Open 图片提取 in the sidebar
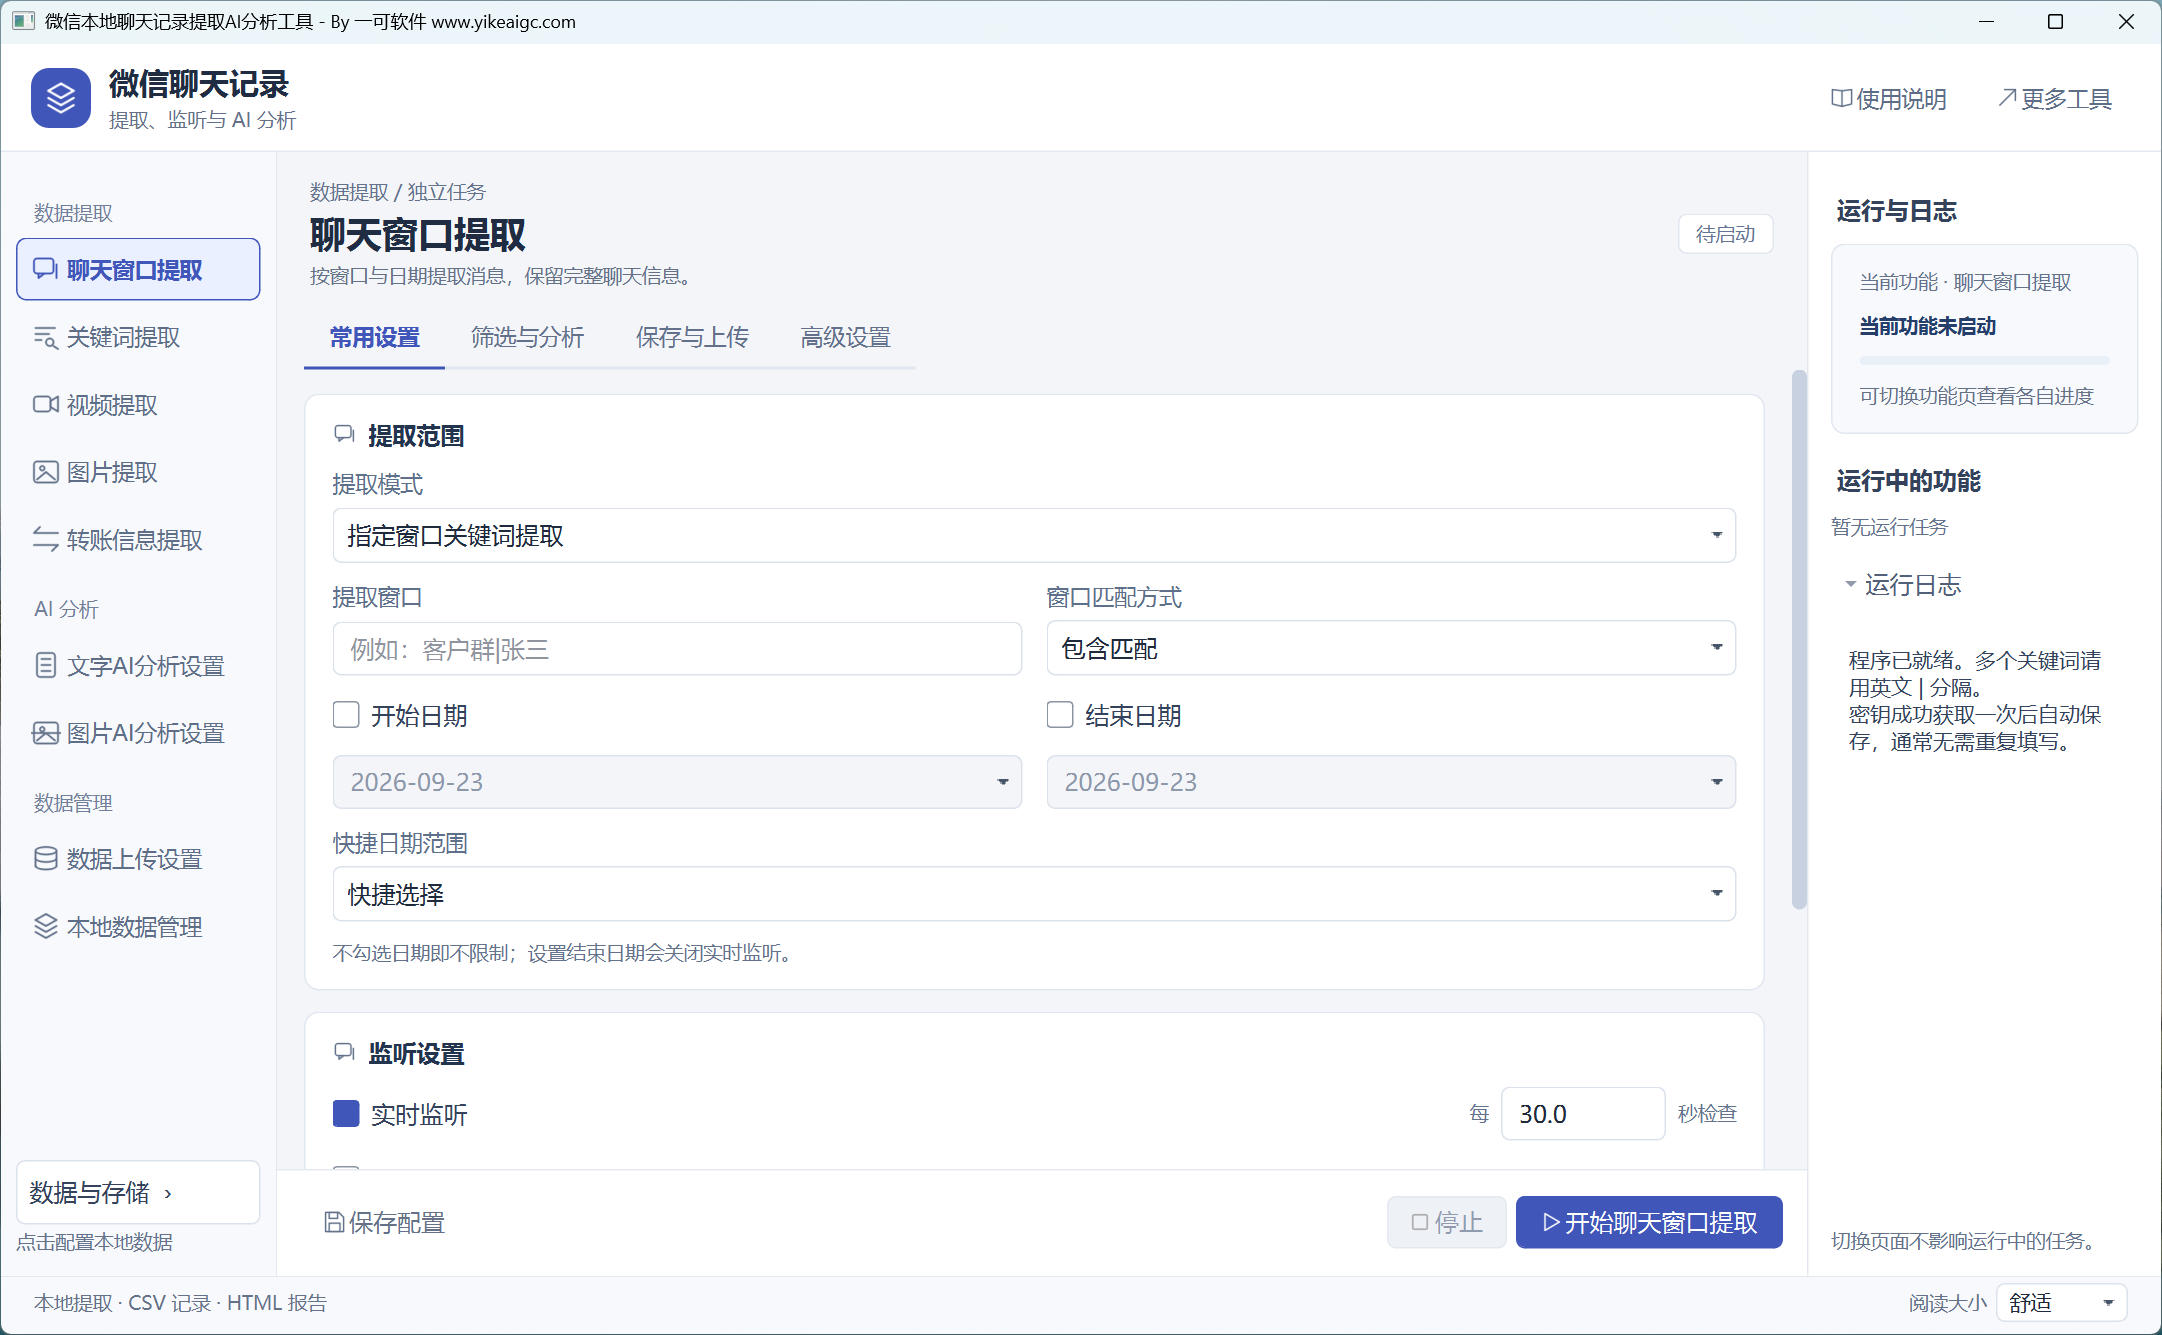 tap(138, 472)
